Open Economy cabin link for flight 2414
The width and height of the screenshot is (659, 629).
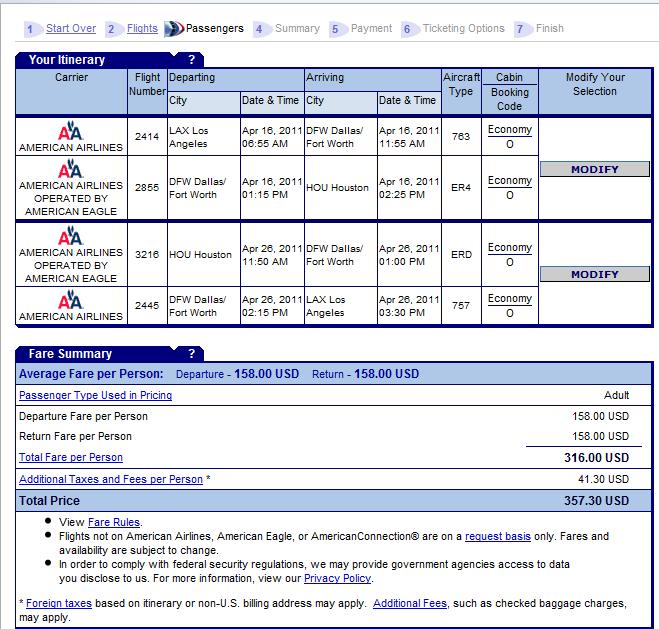pyautogui.click(x=510, y=130)
